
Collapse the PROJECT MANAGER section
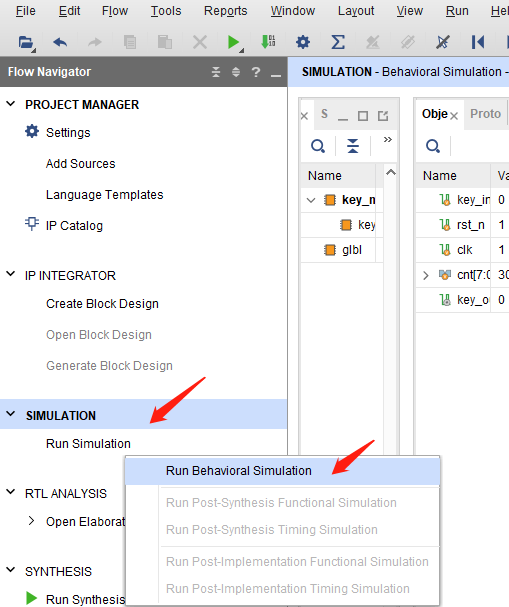[x=11, y=104]
